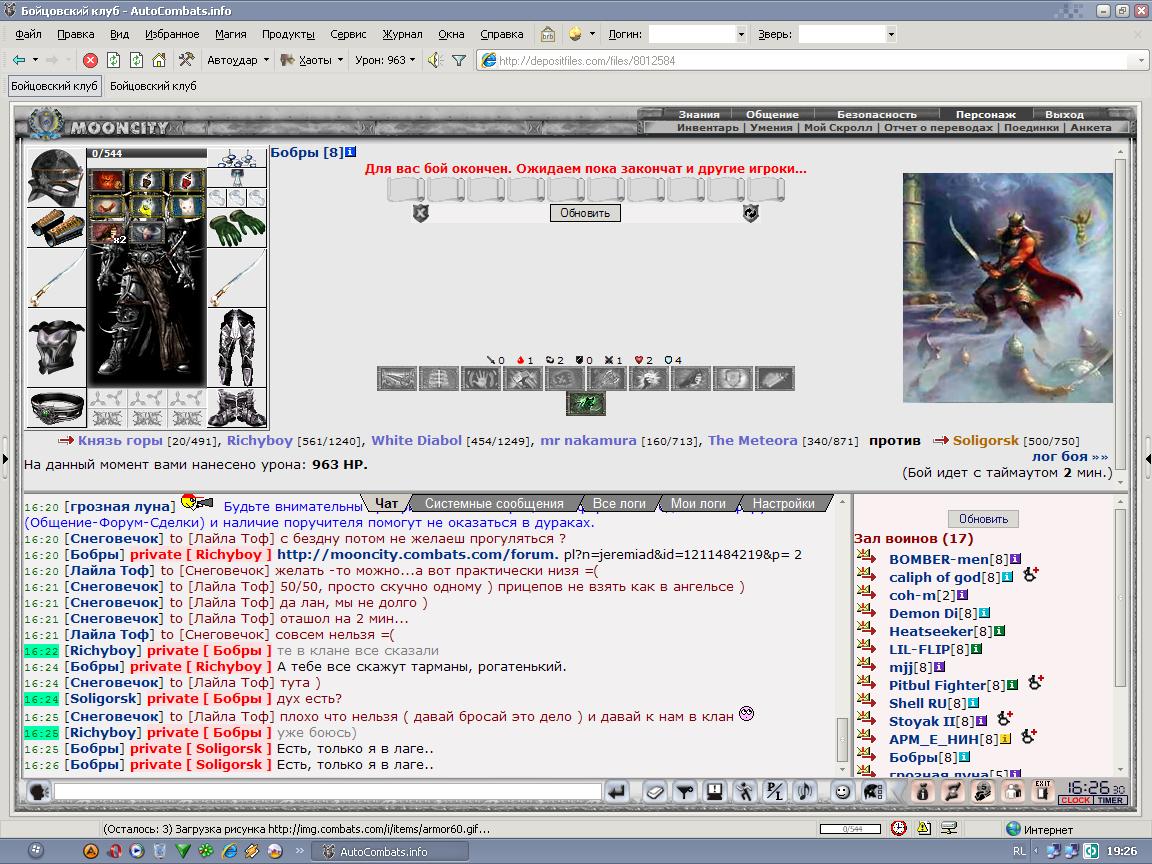1152x864 pixels.
Task: Click the warriors list vertical scrollbar
Action: coord(1120,636)
